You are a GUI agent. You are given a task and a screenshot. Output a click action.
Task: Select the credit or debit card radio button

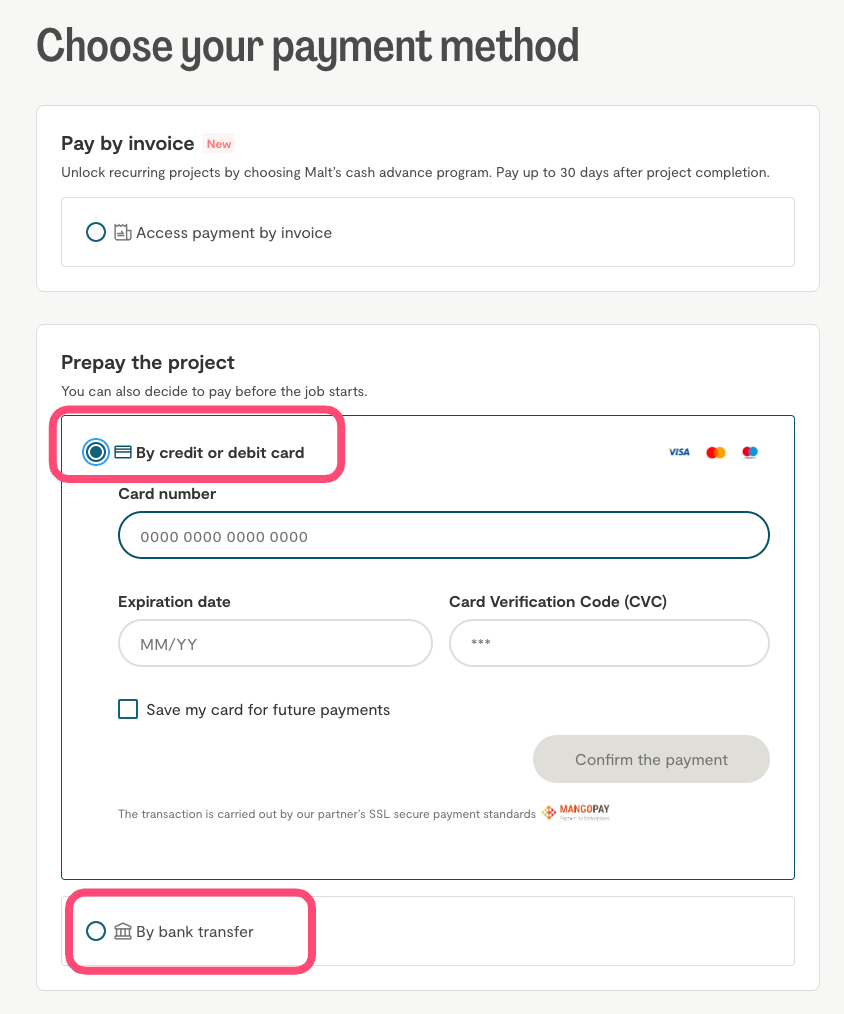tap(96, 453)
